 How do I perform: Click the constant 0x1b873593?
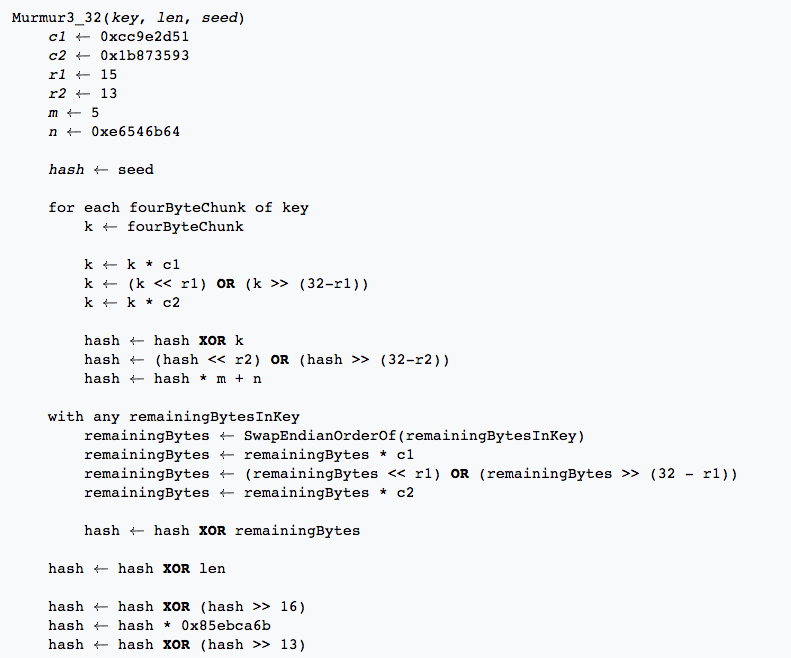tap(144, 56)
